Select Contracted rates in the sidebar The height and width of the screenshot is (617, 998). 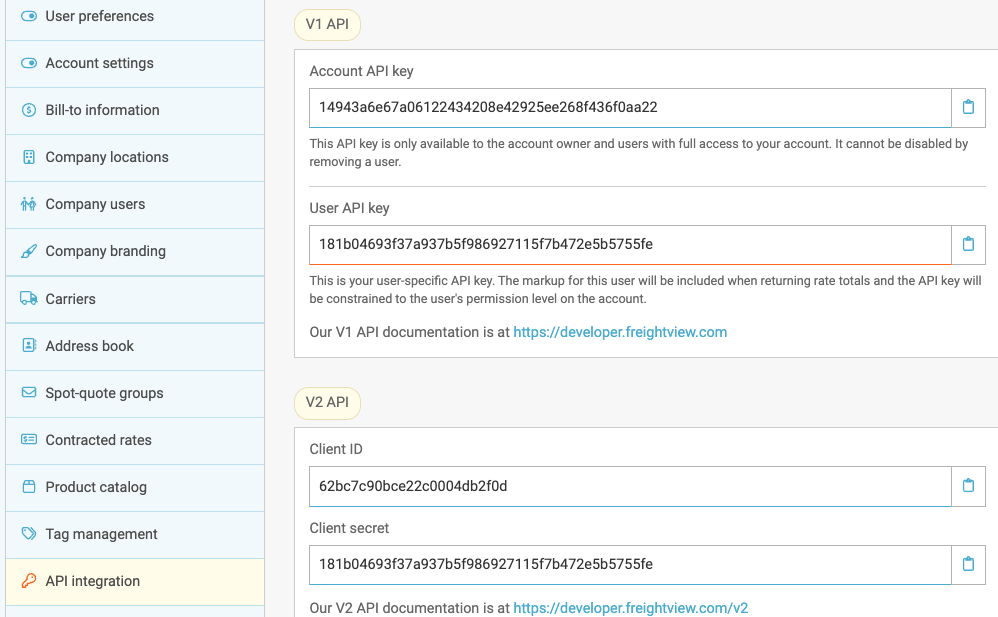98,440
